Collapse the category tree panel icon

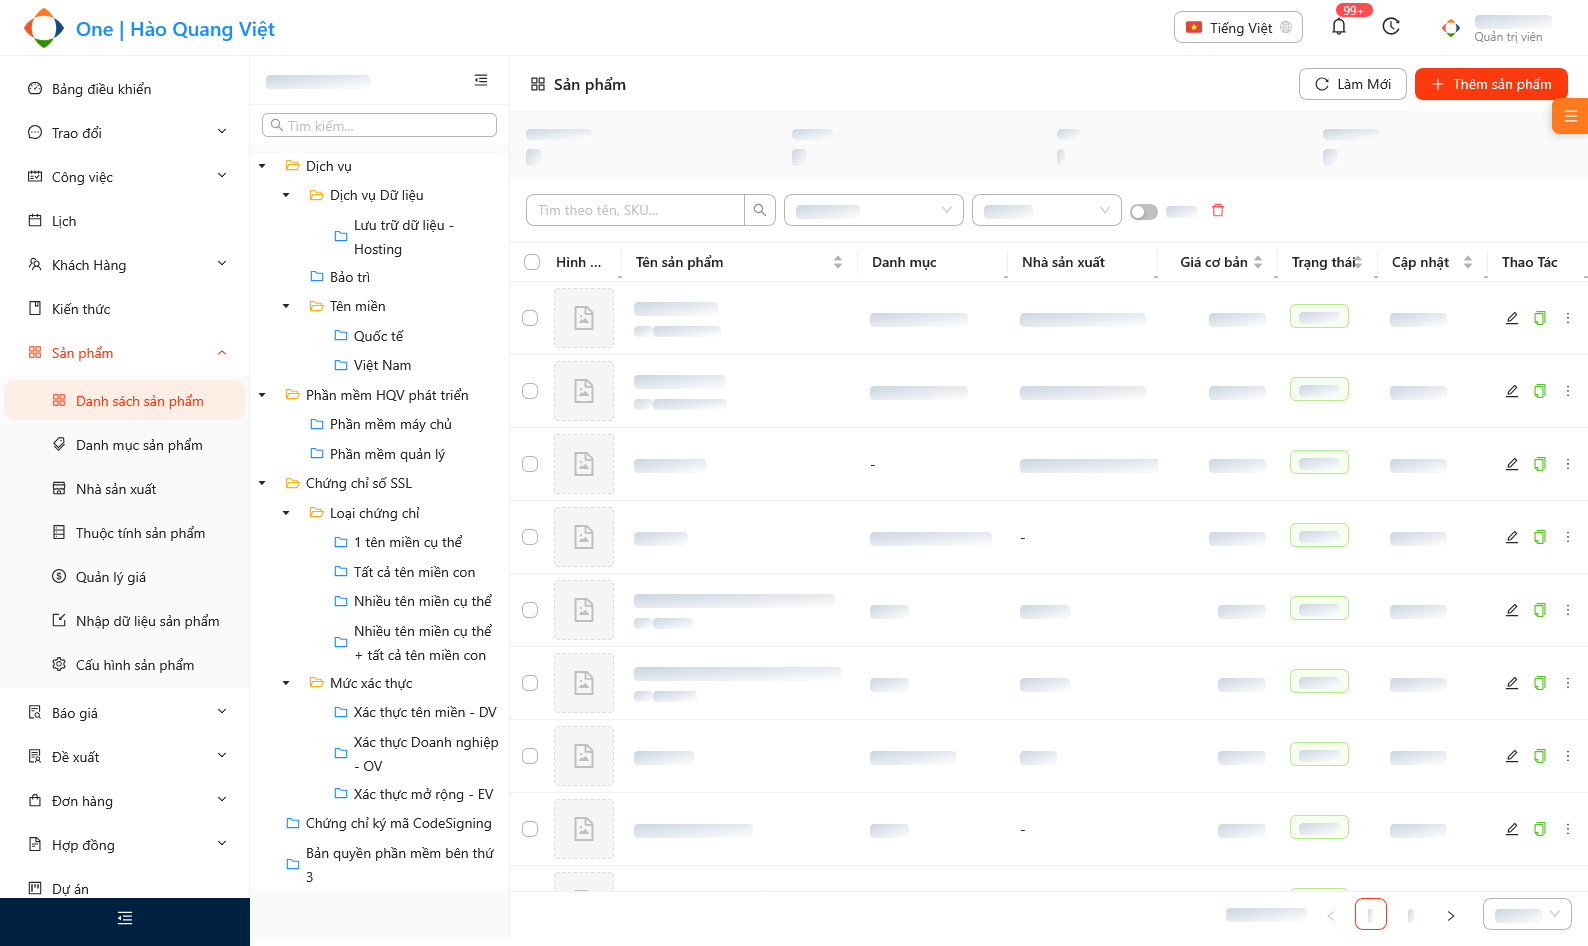coord(481,80)
